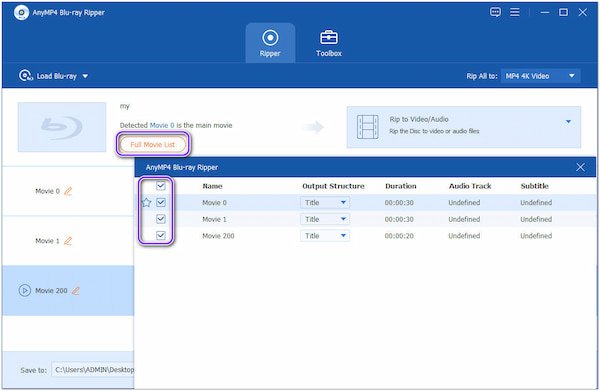Click the pencil edit icon beside Movie 1
This screenshot has width=600, height=391.
click(x=68, y=241)
